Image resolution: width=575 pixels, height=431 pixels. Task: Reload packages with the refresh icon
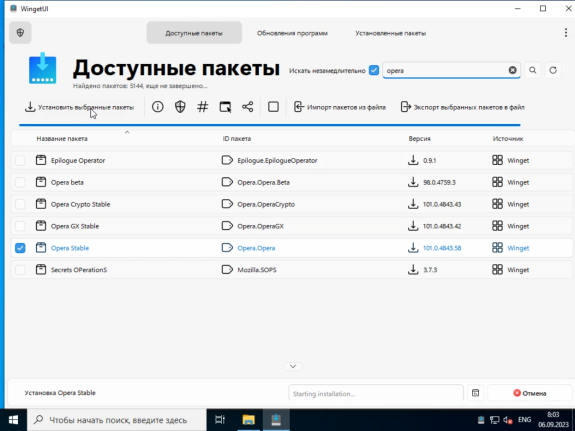tap(553, 70)
